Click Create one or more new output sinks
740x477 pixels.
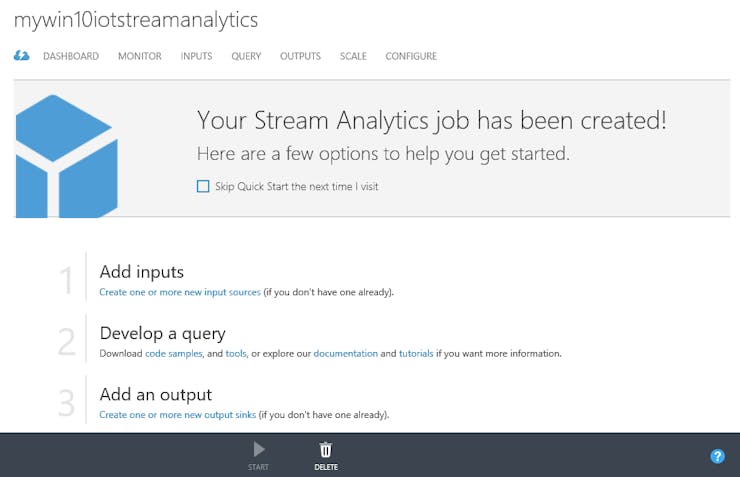(177, 415)
